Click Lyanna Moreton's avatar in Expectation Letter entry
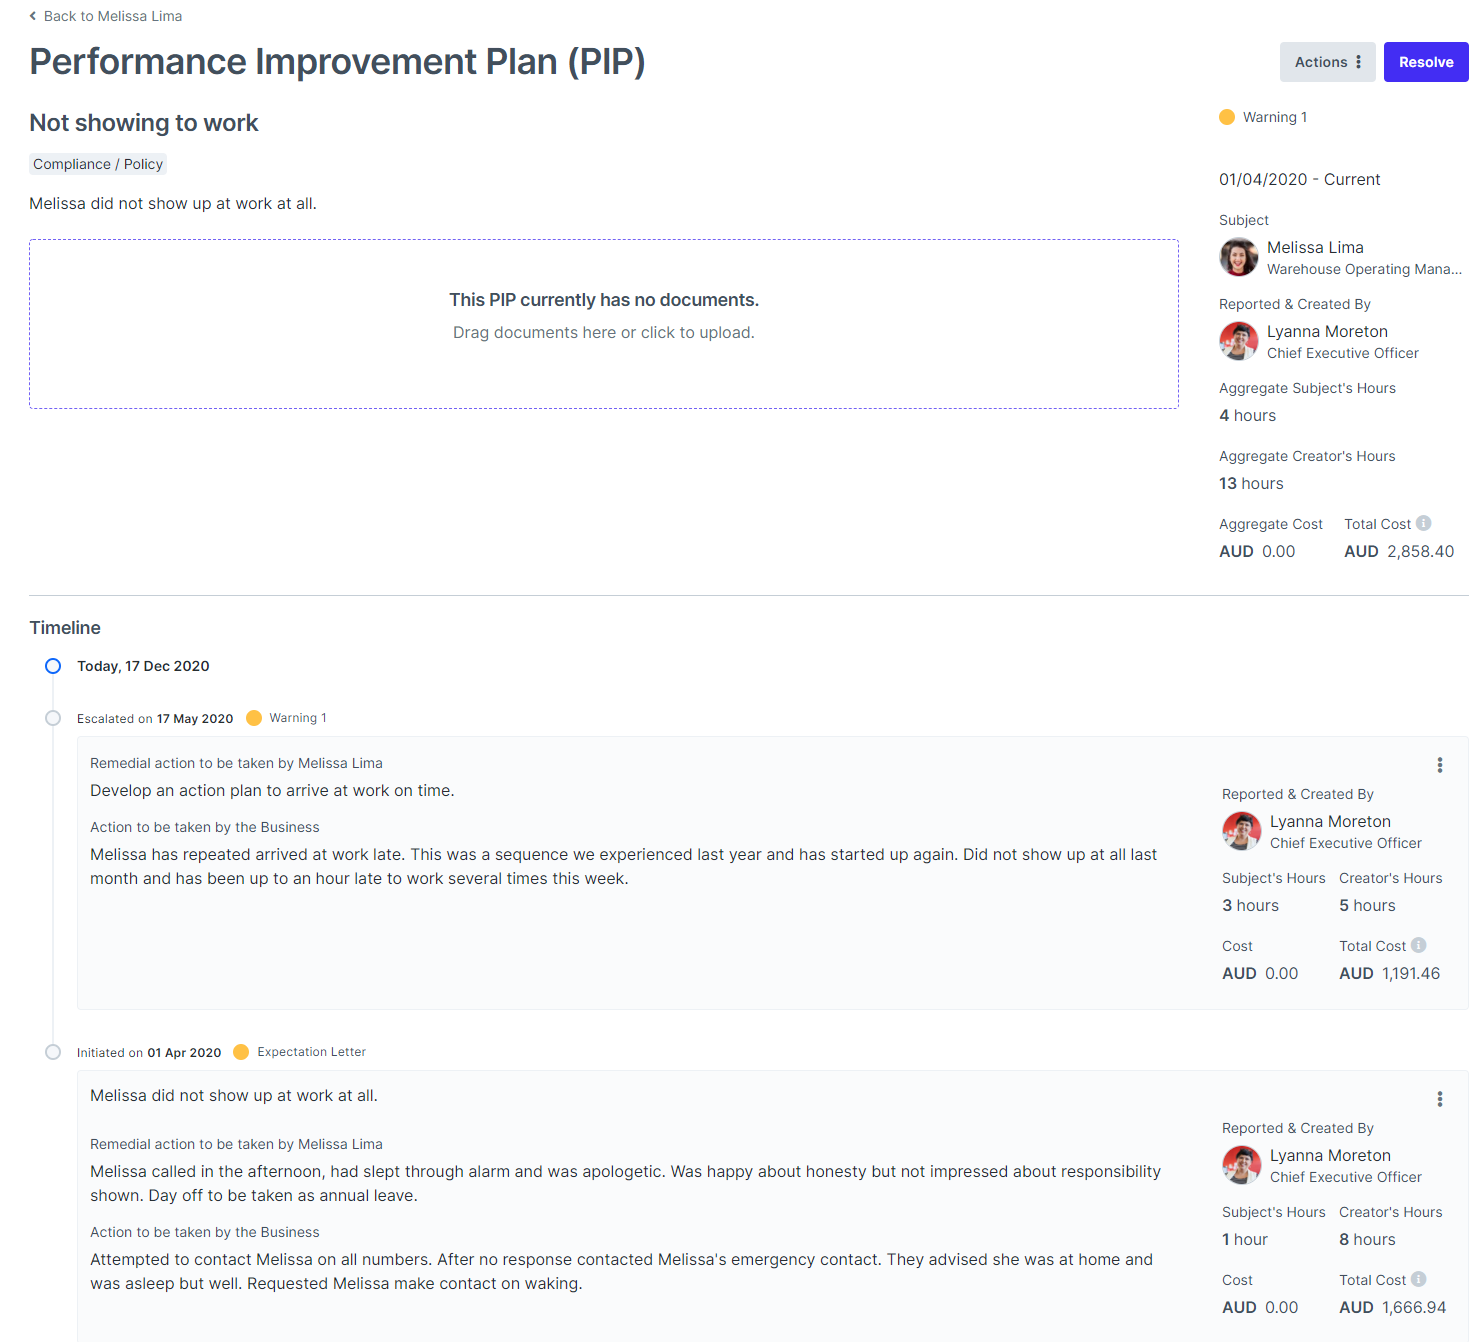Image resolution: width=1476 pixels, height=1342 pixels. (x=1241, y=1165)
